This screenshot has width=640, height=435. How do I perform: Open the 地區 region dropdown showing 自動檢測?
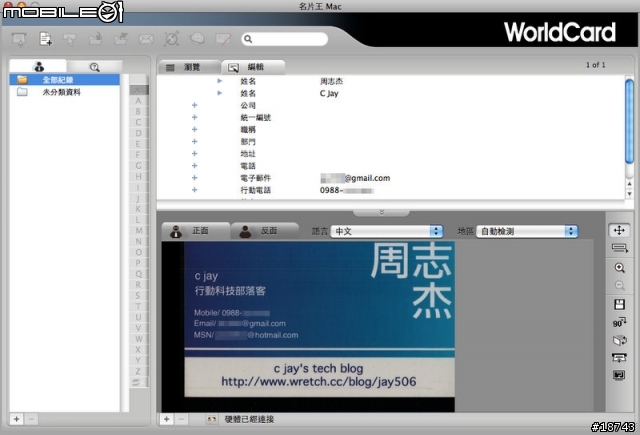tap(527, 231)
